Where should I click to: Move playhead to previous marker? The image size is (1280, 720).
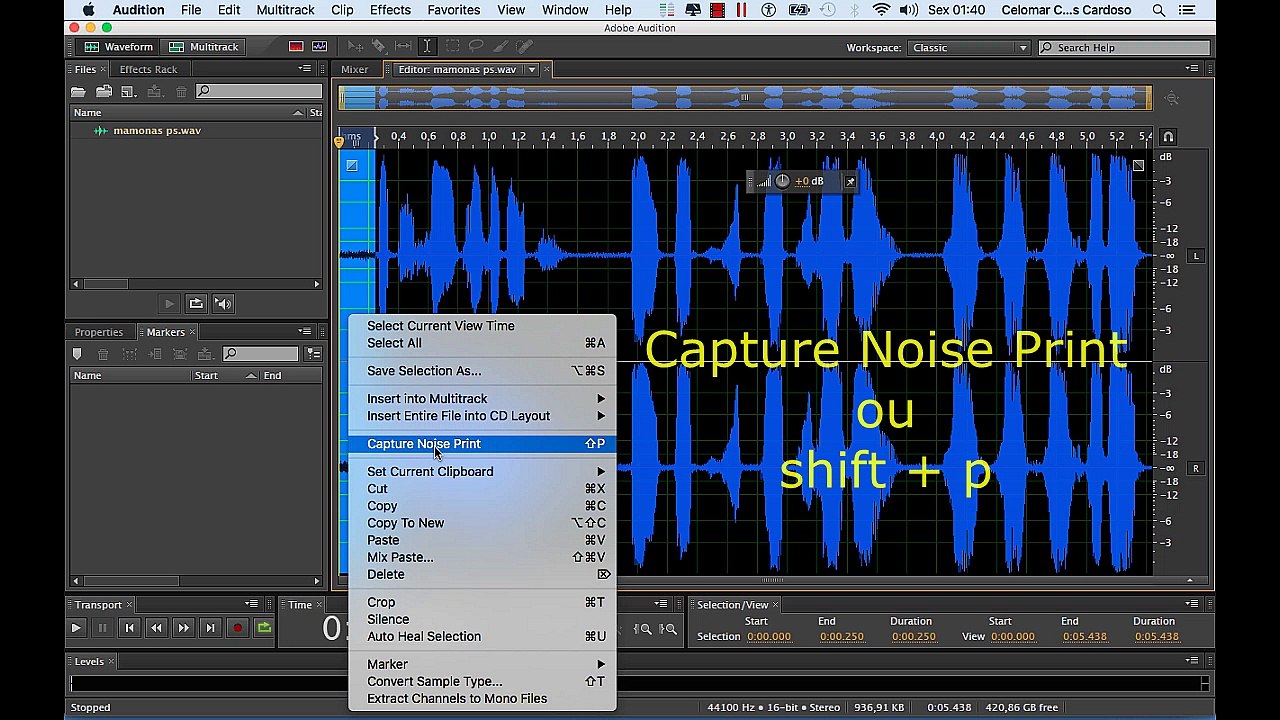click(x=129, y=628)
